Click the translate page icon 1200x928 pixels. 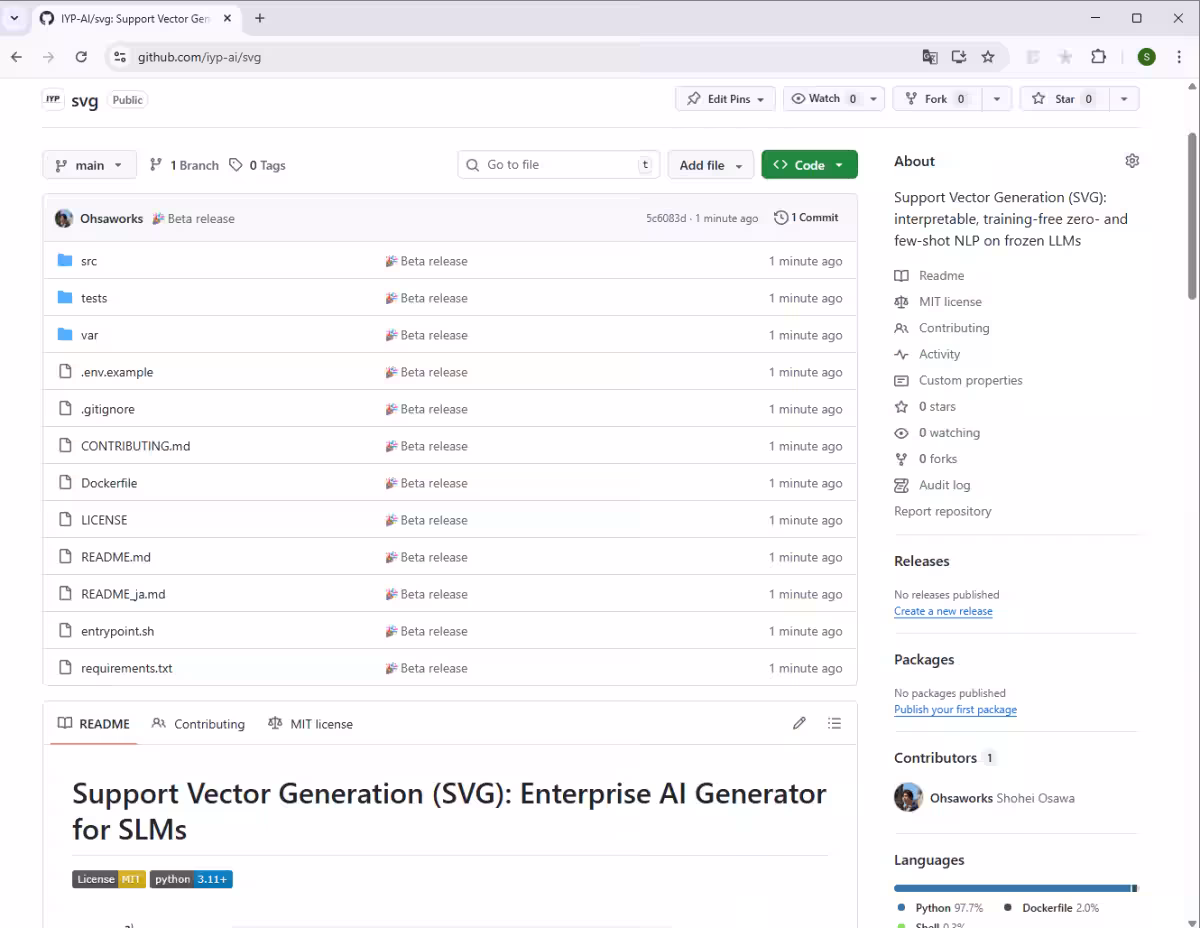coord(930,57)
